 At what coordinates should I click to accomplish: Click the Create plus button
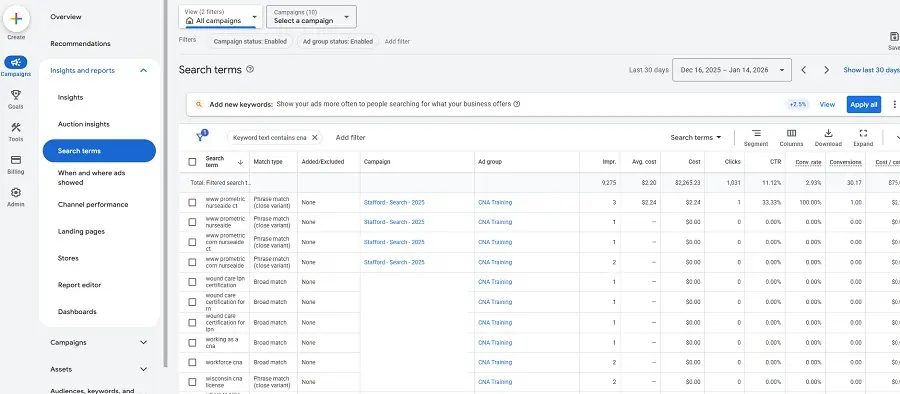[x=16, y=19]
